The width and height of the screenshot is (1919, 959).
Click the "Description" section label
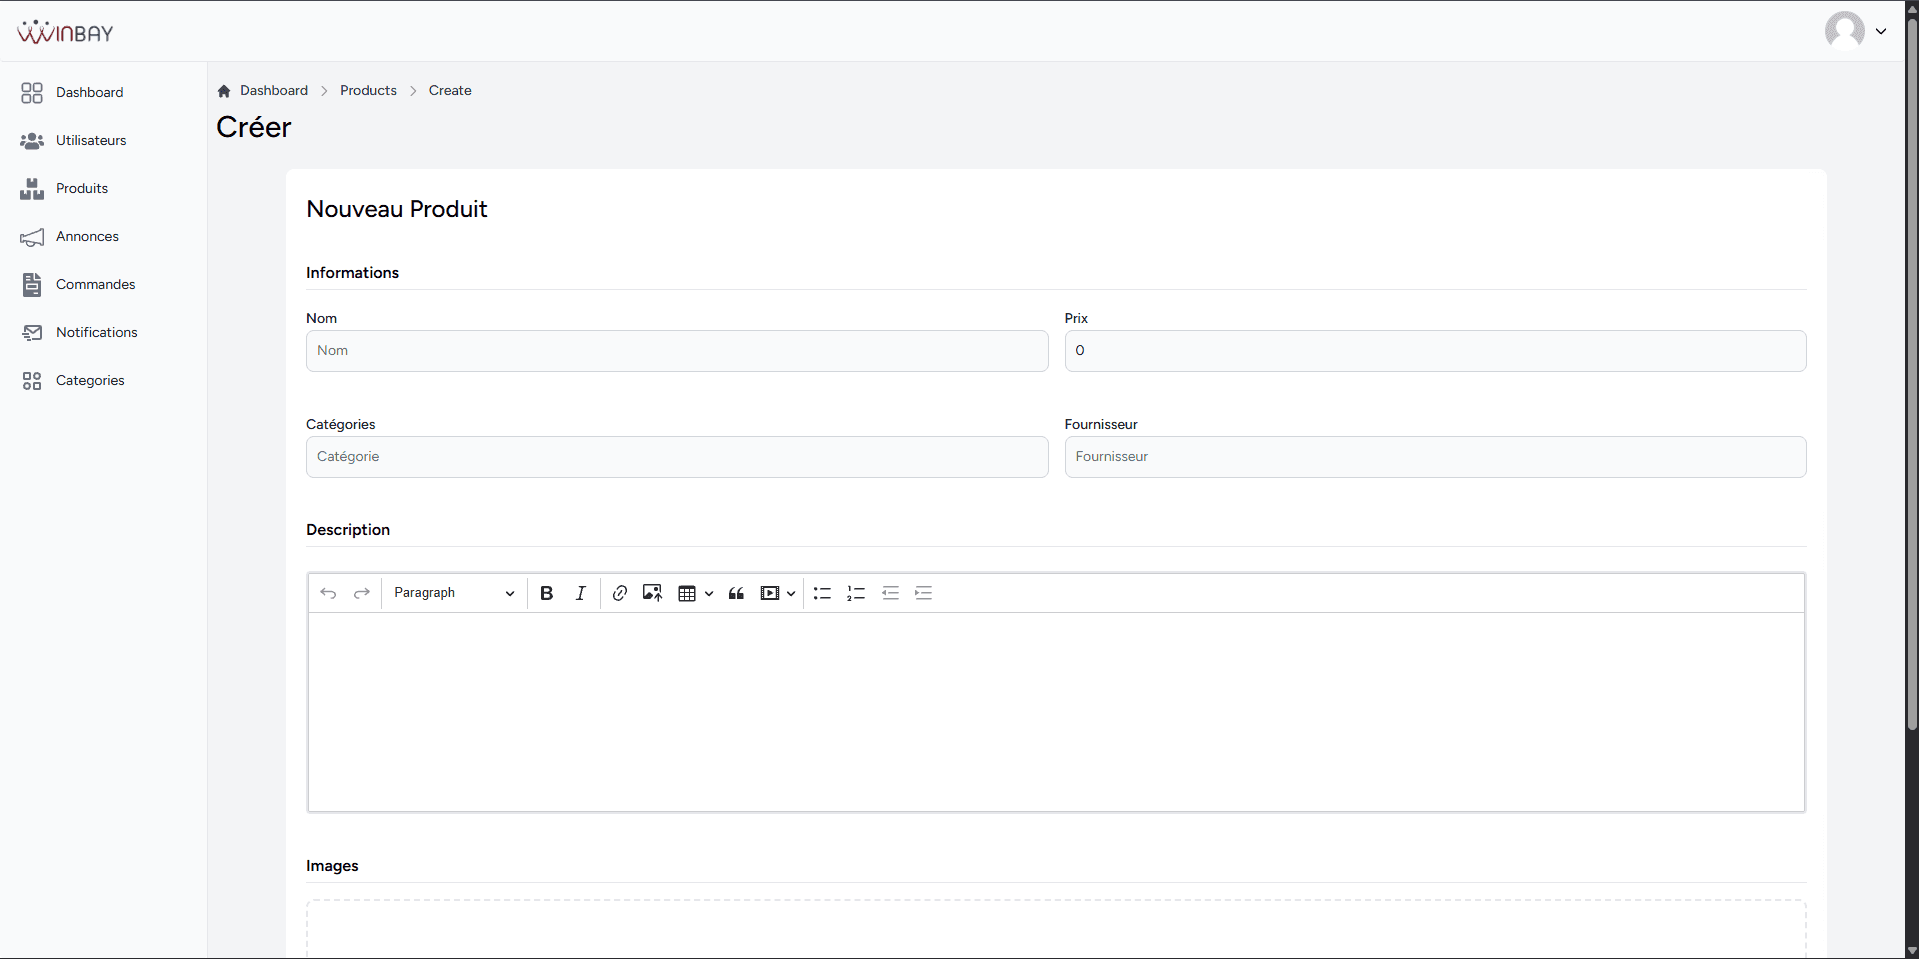point(348,529)
